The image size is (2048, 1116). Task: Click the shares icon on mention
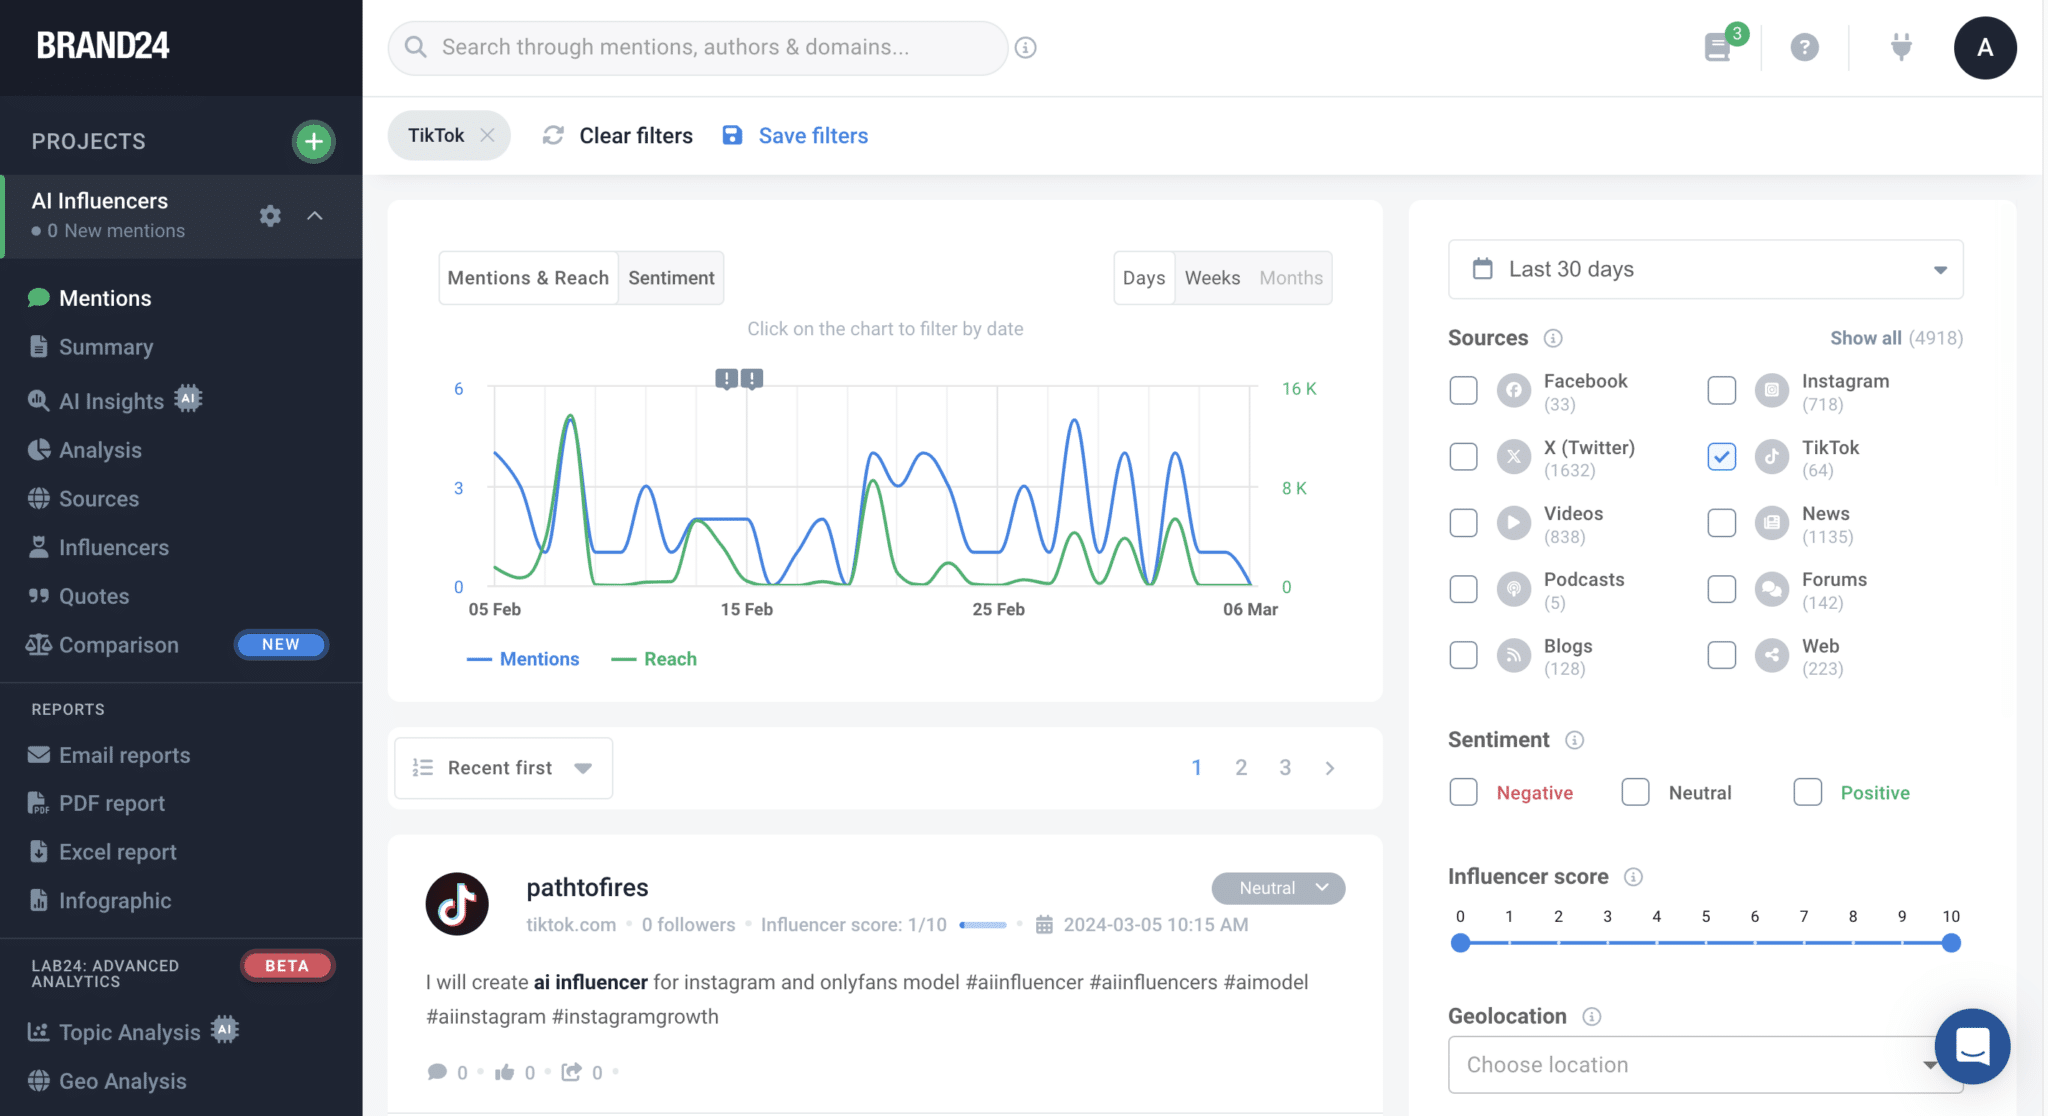coord(571,1072)
